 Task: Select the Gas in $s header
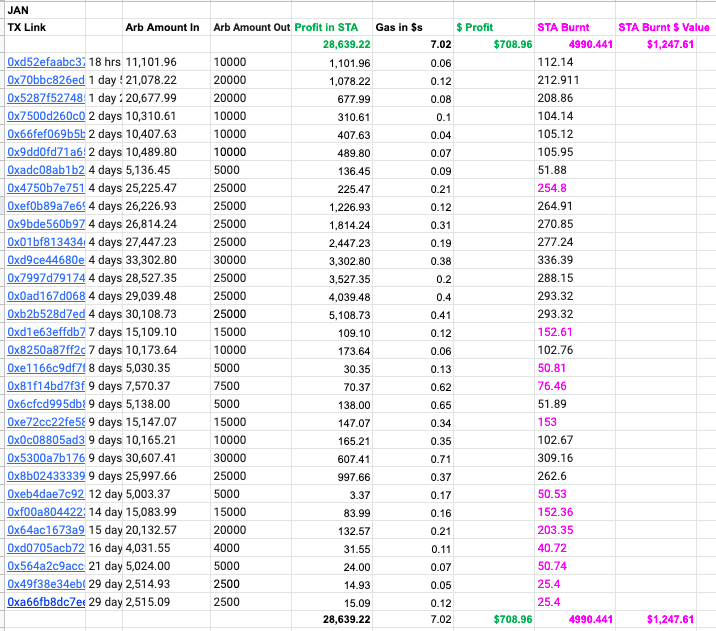(413, 27)
